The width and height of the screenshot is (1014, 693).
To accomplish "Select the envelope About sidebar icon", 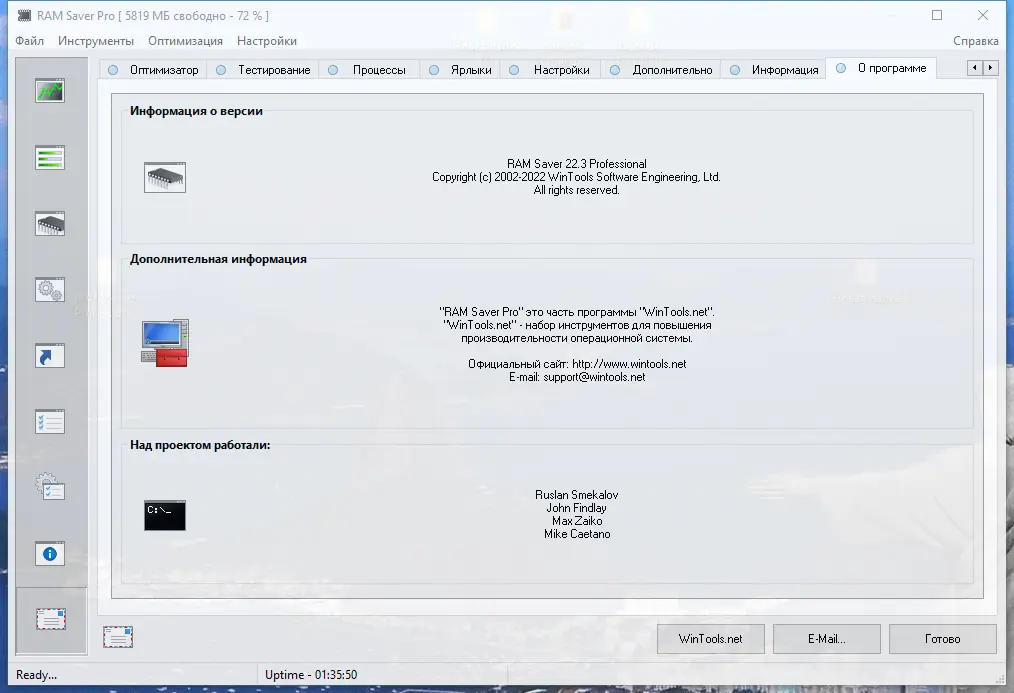I will (51, 619).
